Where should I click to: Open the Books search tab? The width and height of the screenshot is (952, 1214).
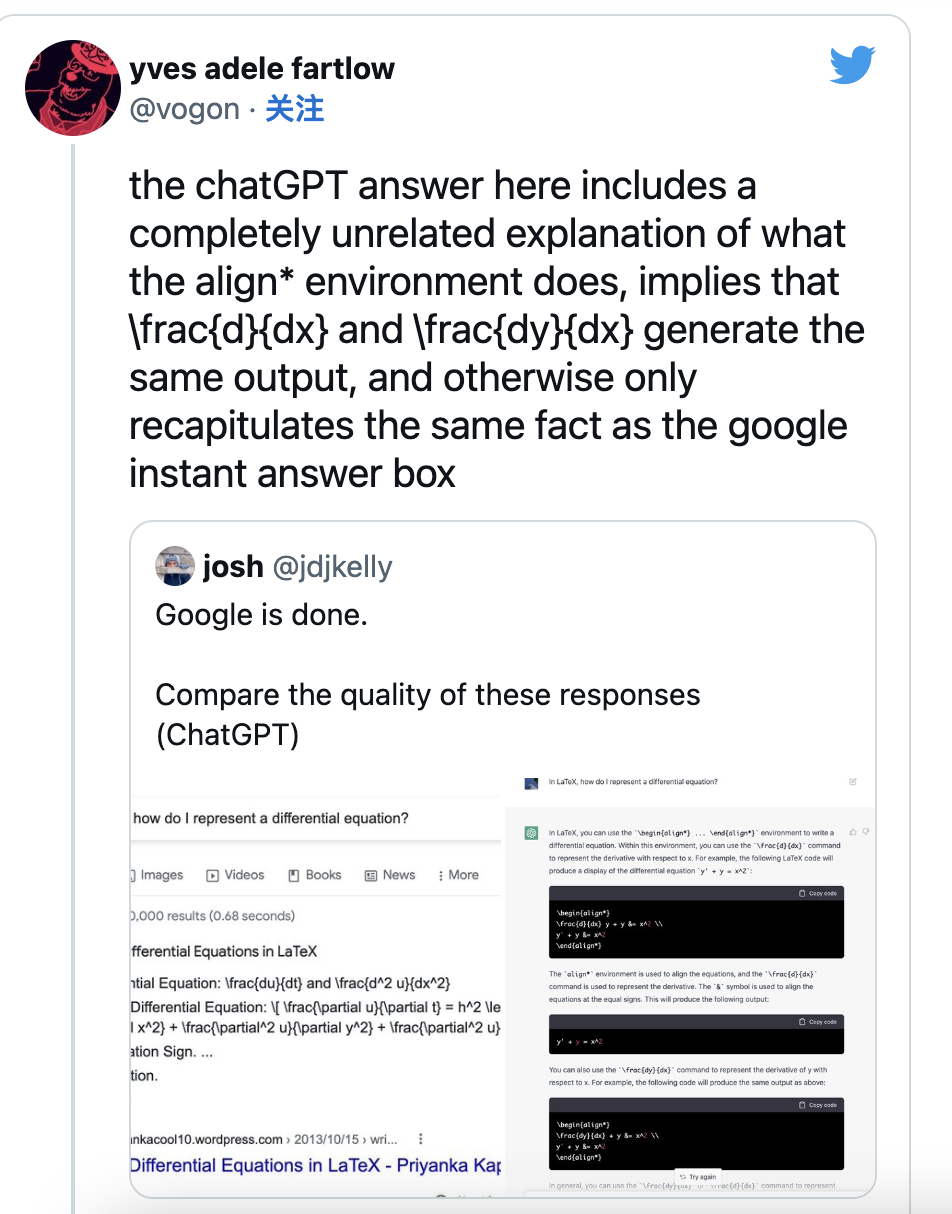(x=315, y=875)
